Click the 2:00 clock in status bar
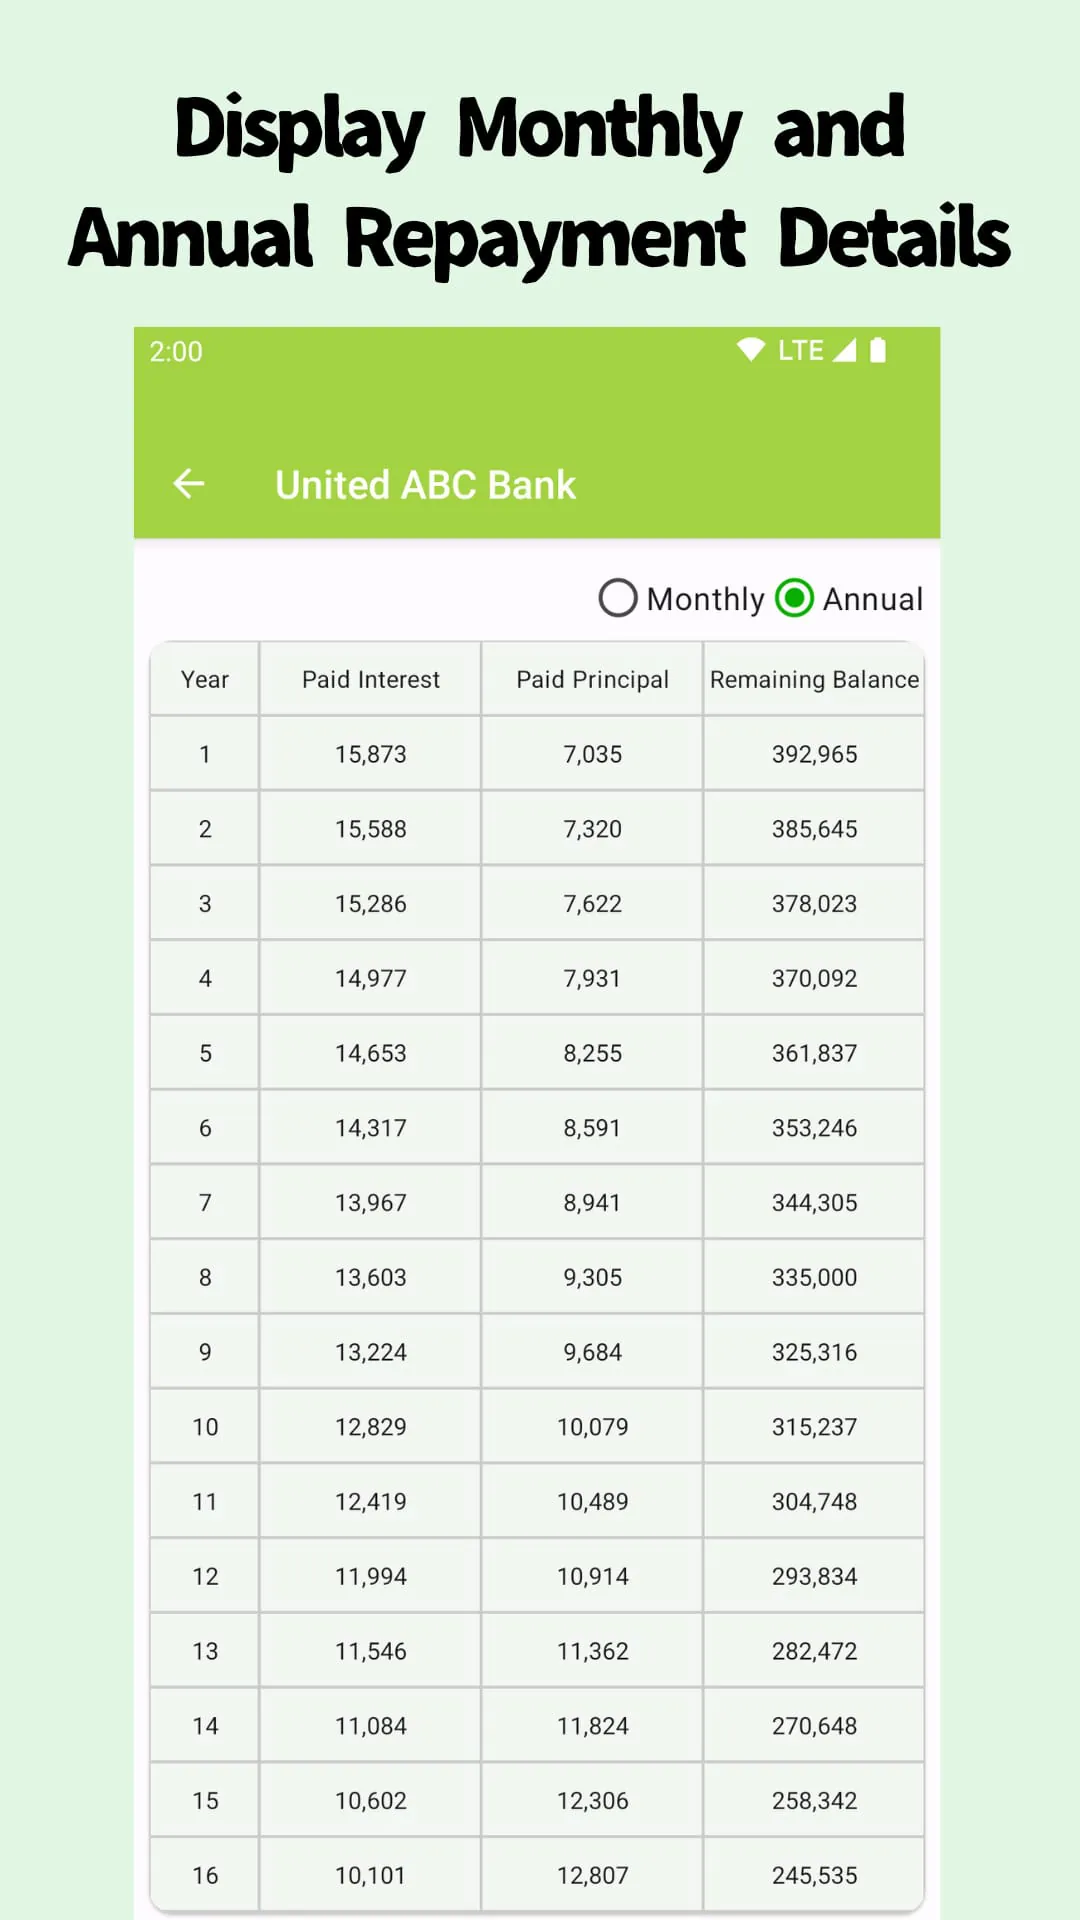Image resolution: width=1080 pixels, height=1920 pixels. click(176, 351)
